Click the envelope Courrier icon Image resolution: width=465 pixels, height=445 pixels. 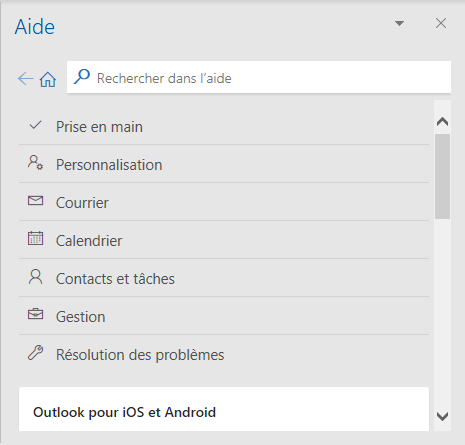pos(35,201)
